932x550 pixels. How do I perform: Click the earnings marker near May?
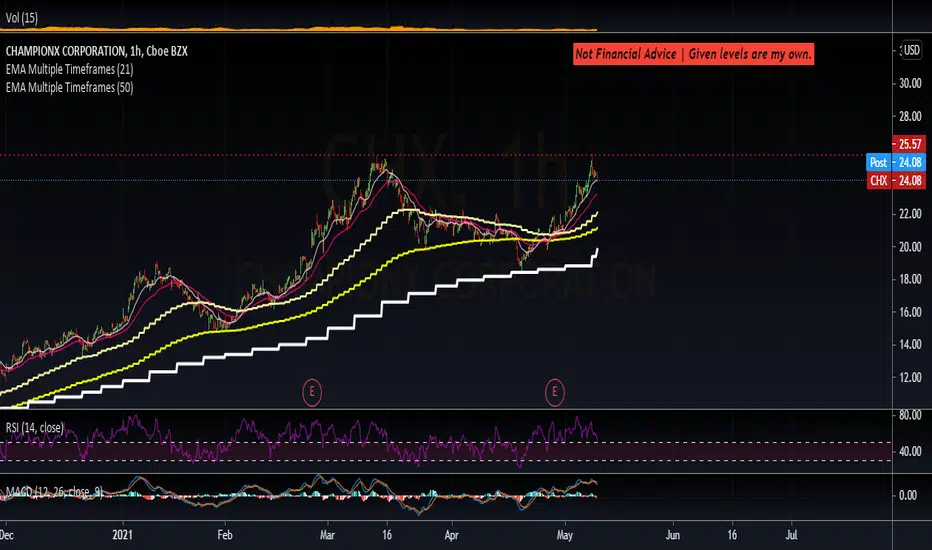555,392
